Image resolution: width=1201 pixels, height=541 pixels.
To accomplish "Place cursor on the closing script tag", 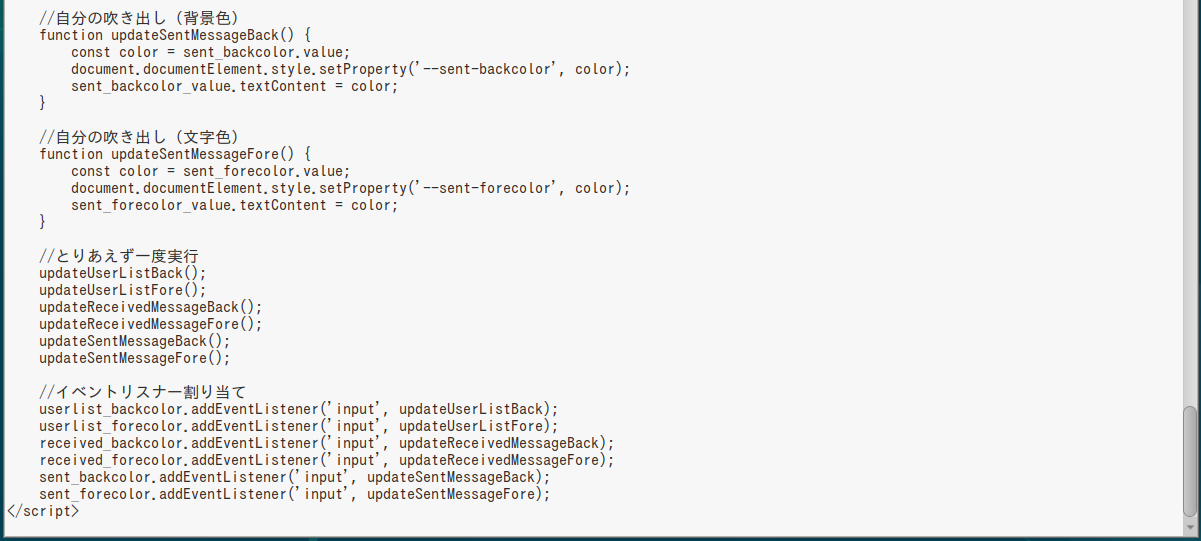I will pos(42,511).
